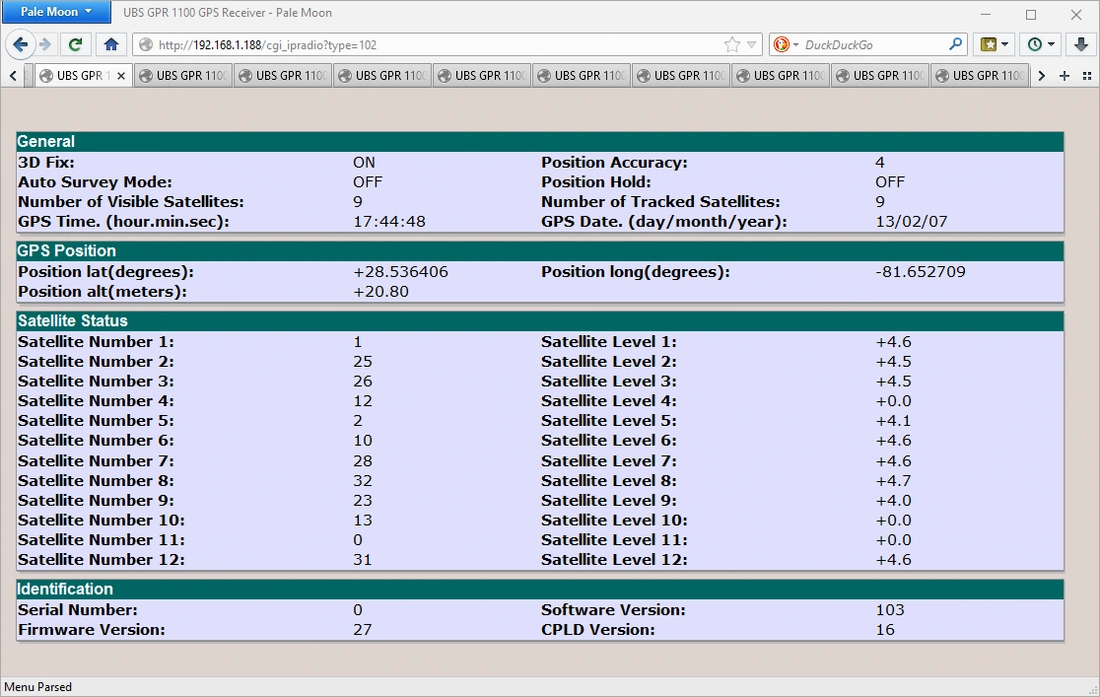Click the Position Hold value OFF
This screenshot has height=697, width=1100.
pyautogui.click(x=890, y=182)
